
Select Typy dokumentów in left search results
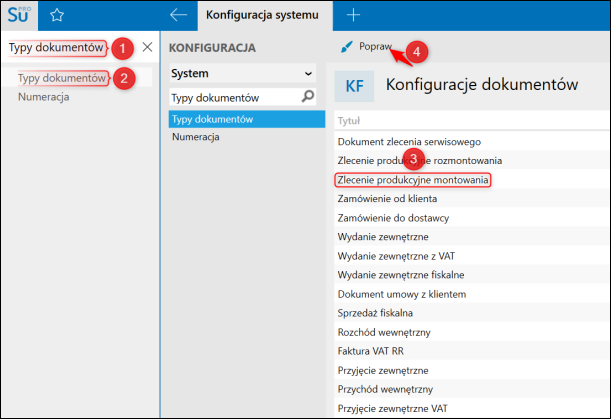(x=62, y=78)
